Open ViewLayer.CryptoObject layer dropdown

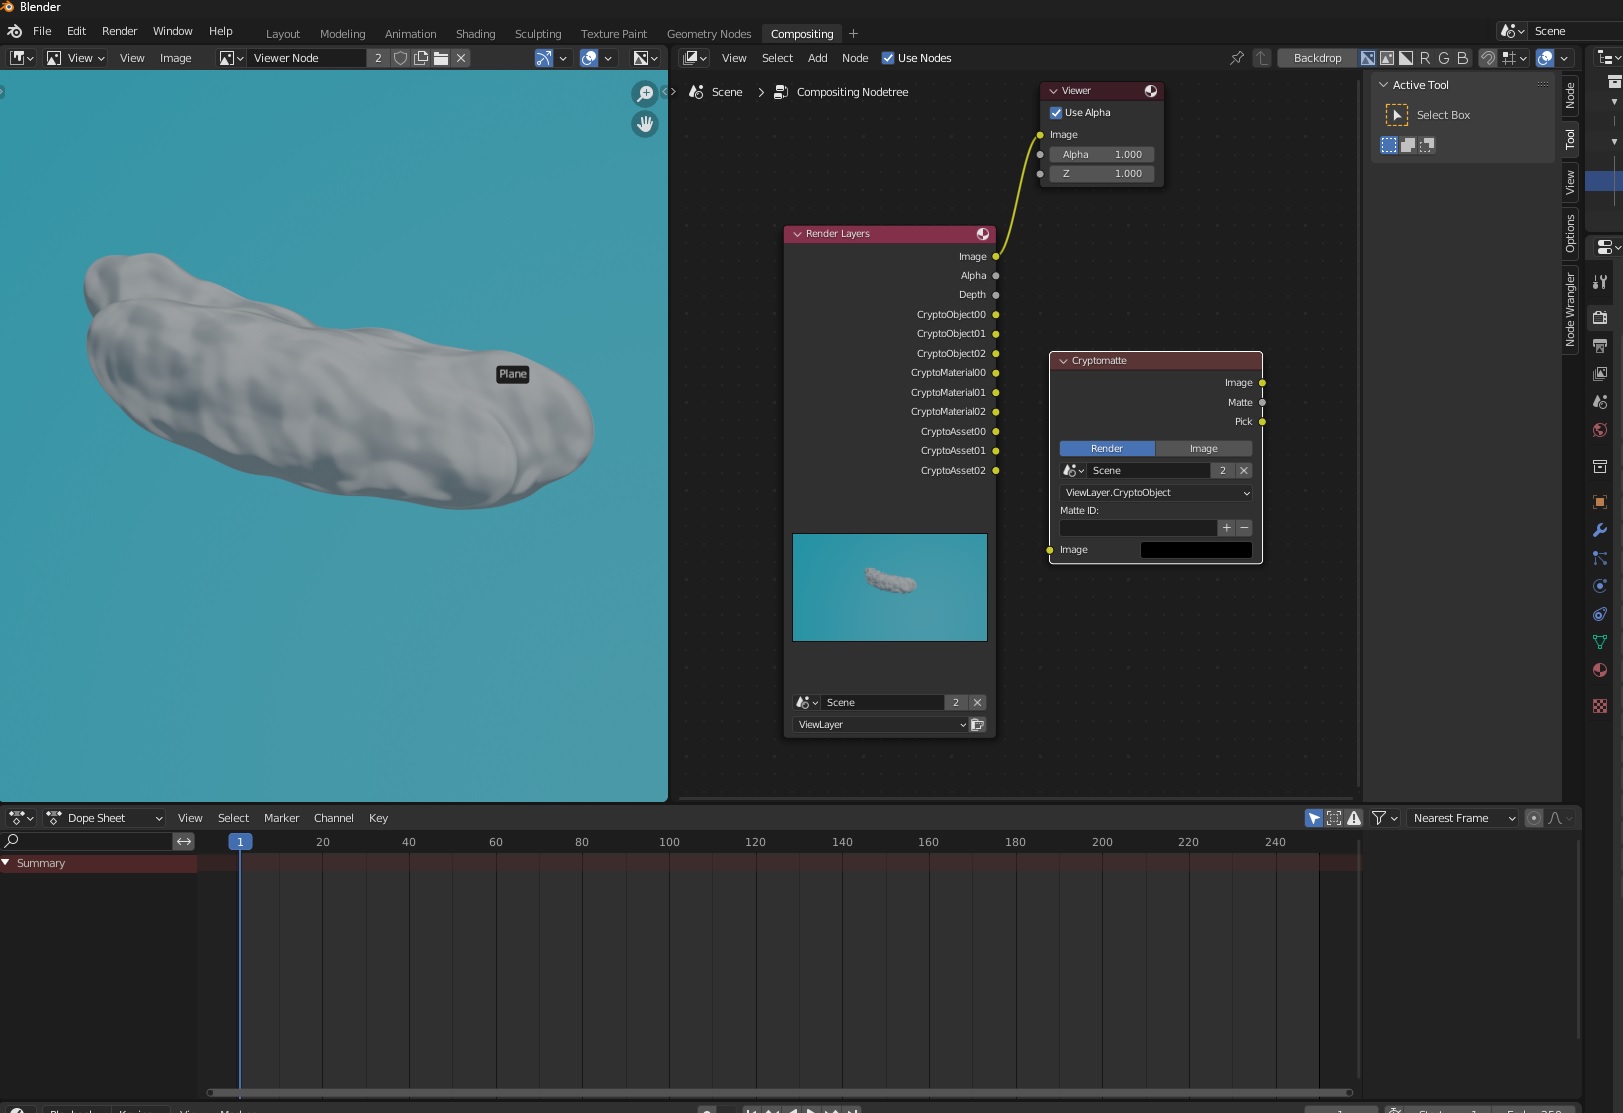click(x=1156, y=493)
